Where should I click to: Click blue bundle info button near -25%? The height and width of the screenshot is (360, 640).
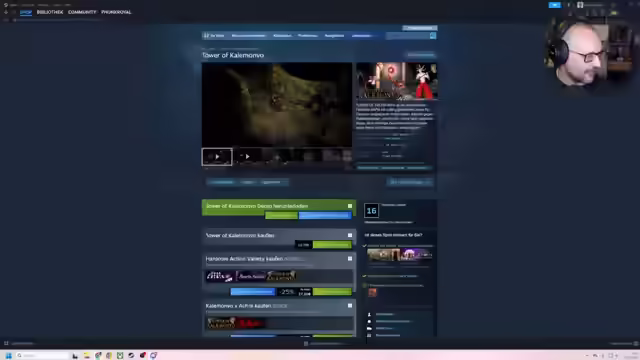tap(253, 292)
